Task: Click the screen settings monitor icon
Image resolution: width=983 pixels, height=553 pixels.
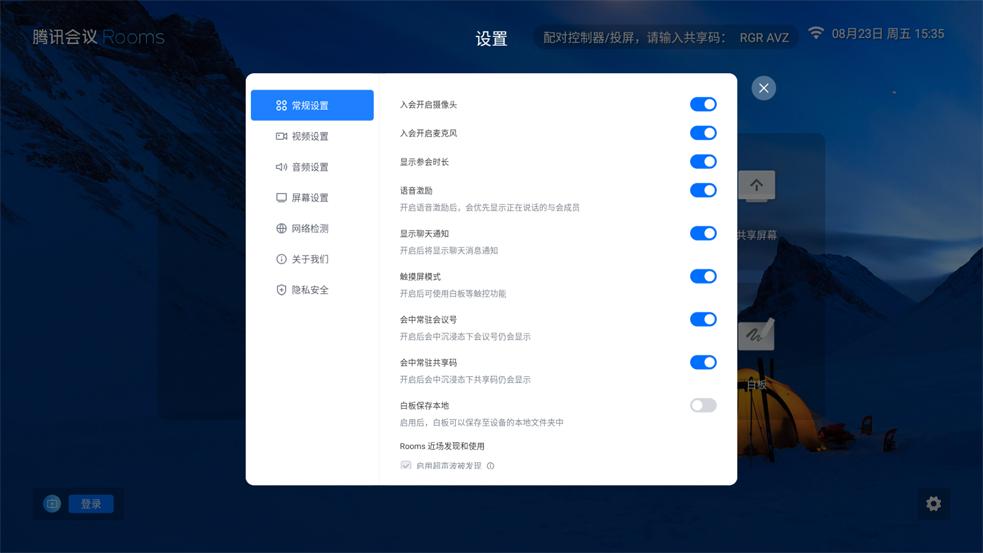Action: pyautogui.click(x=281, y=198)
